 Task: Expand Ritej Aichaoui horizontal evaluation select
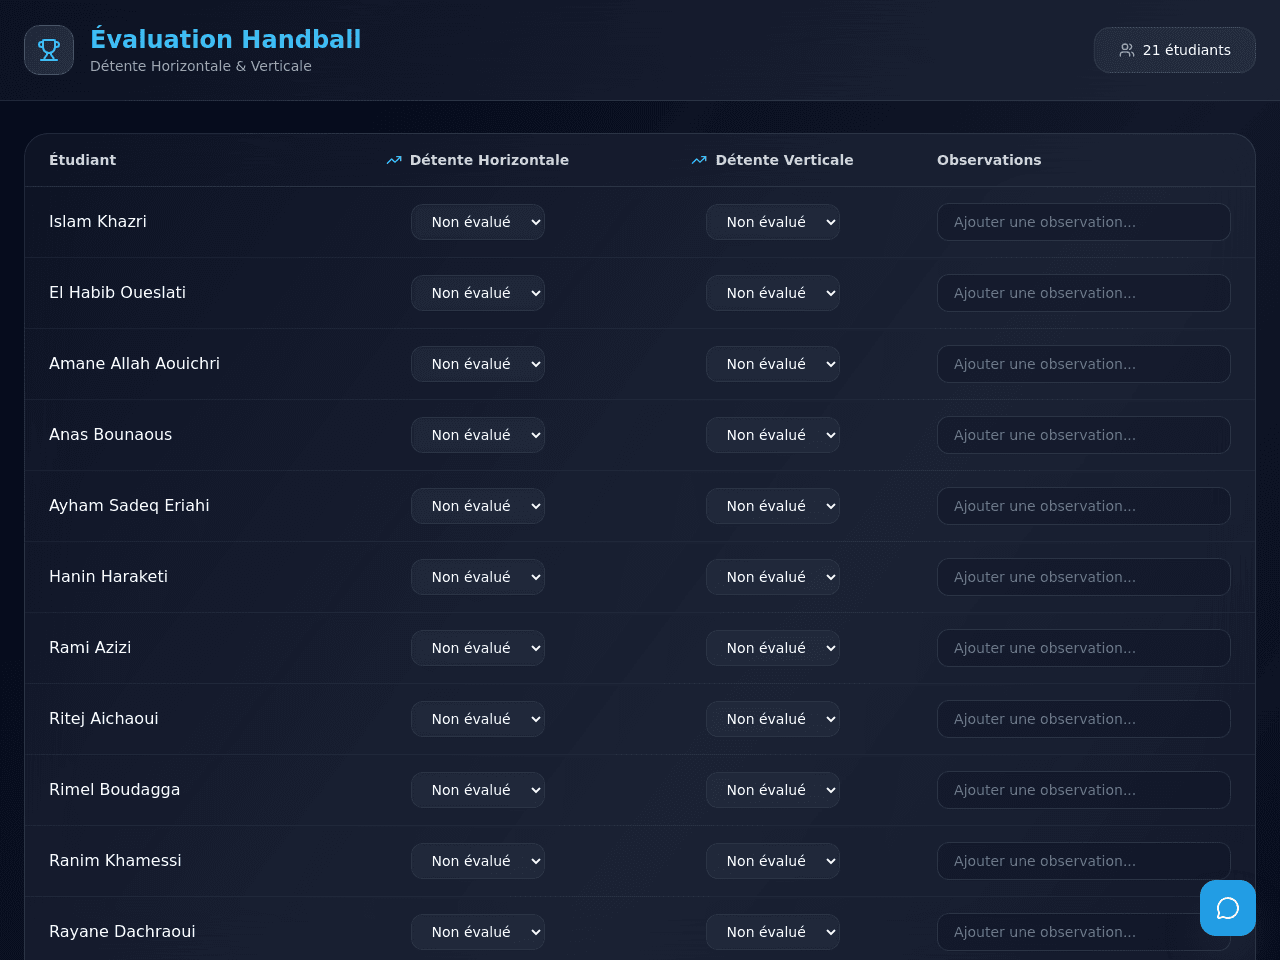pyautogui.click(x=478, y=719)
